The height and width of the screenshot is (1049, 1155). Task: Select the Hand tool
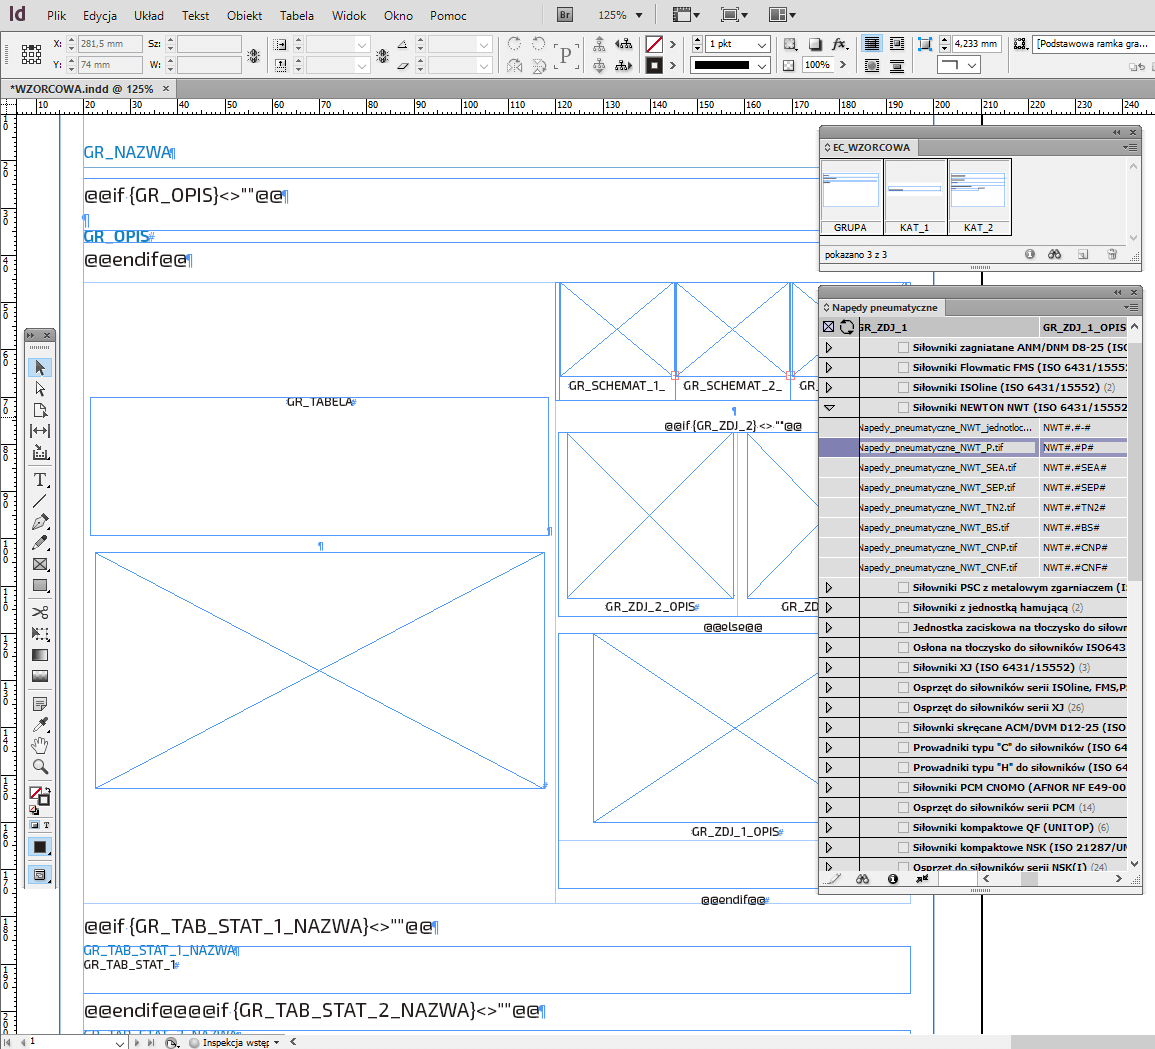click(x=40, y=745)
